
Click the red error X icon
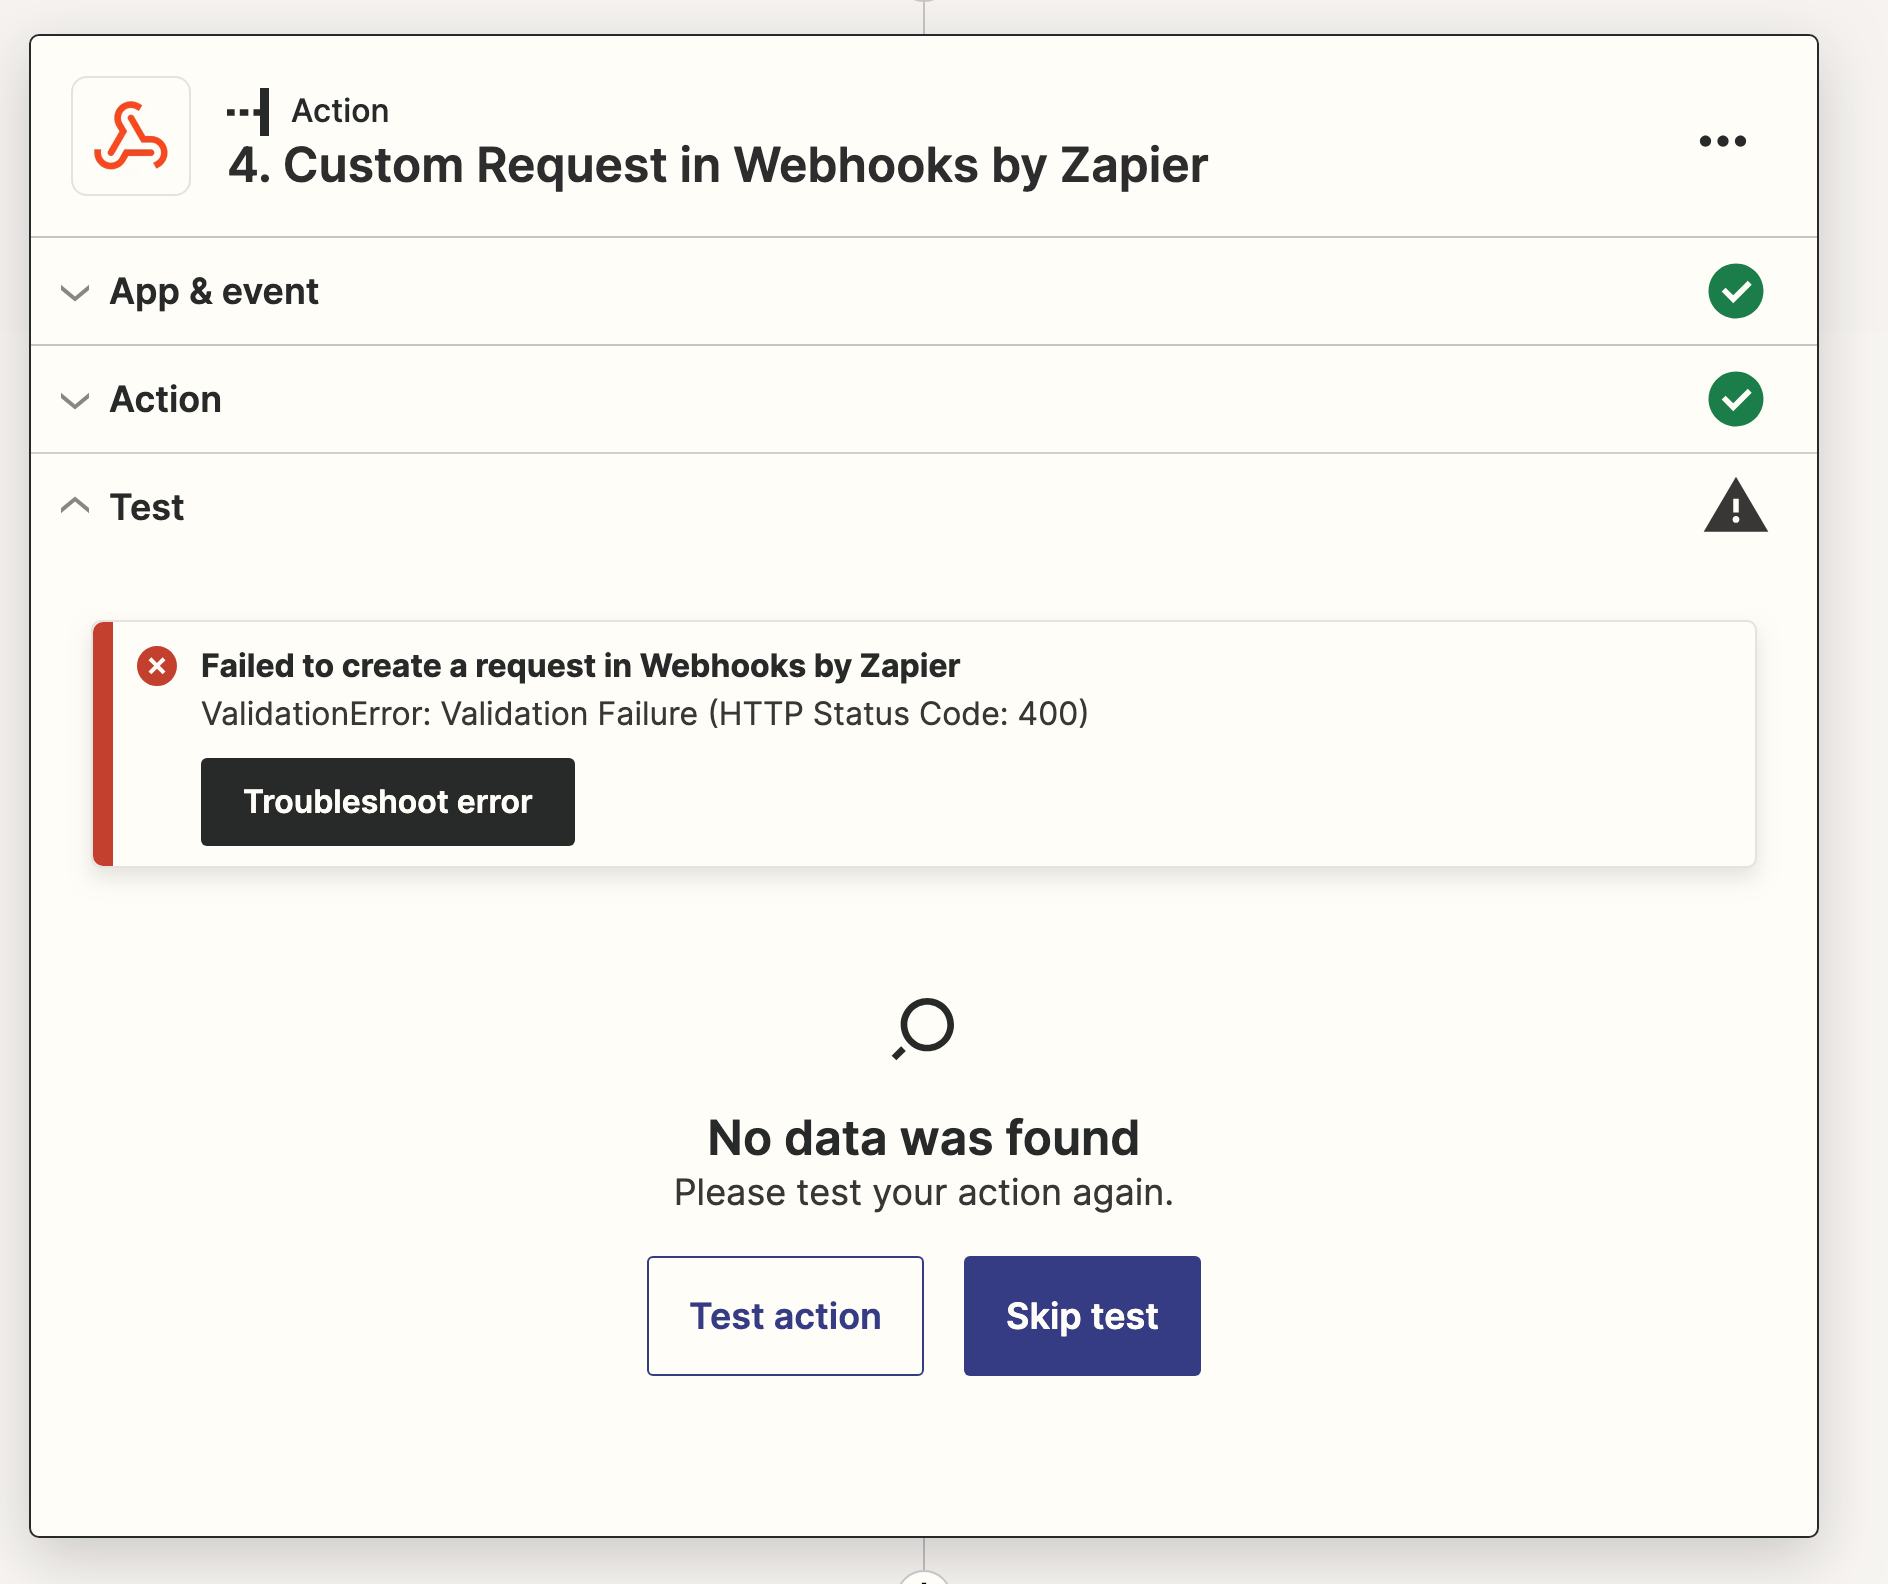157,666
